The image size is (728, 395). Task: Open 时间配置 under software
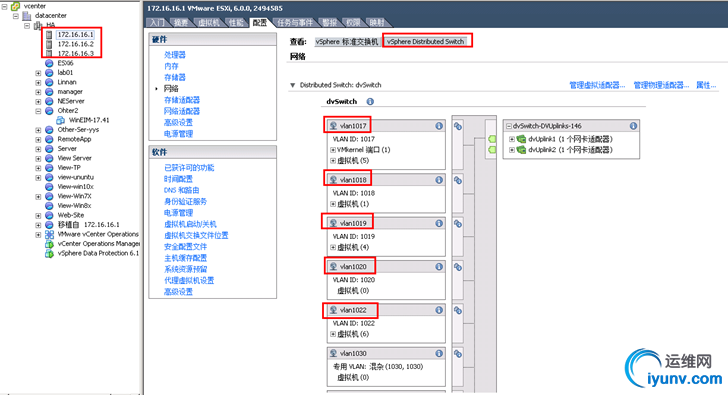178,179
